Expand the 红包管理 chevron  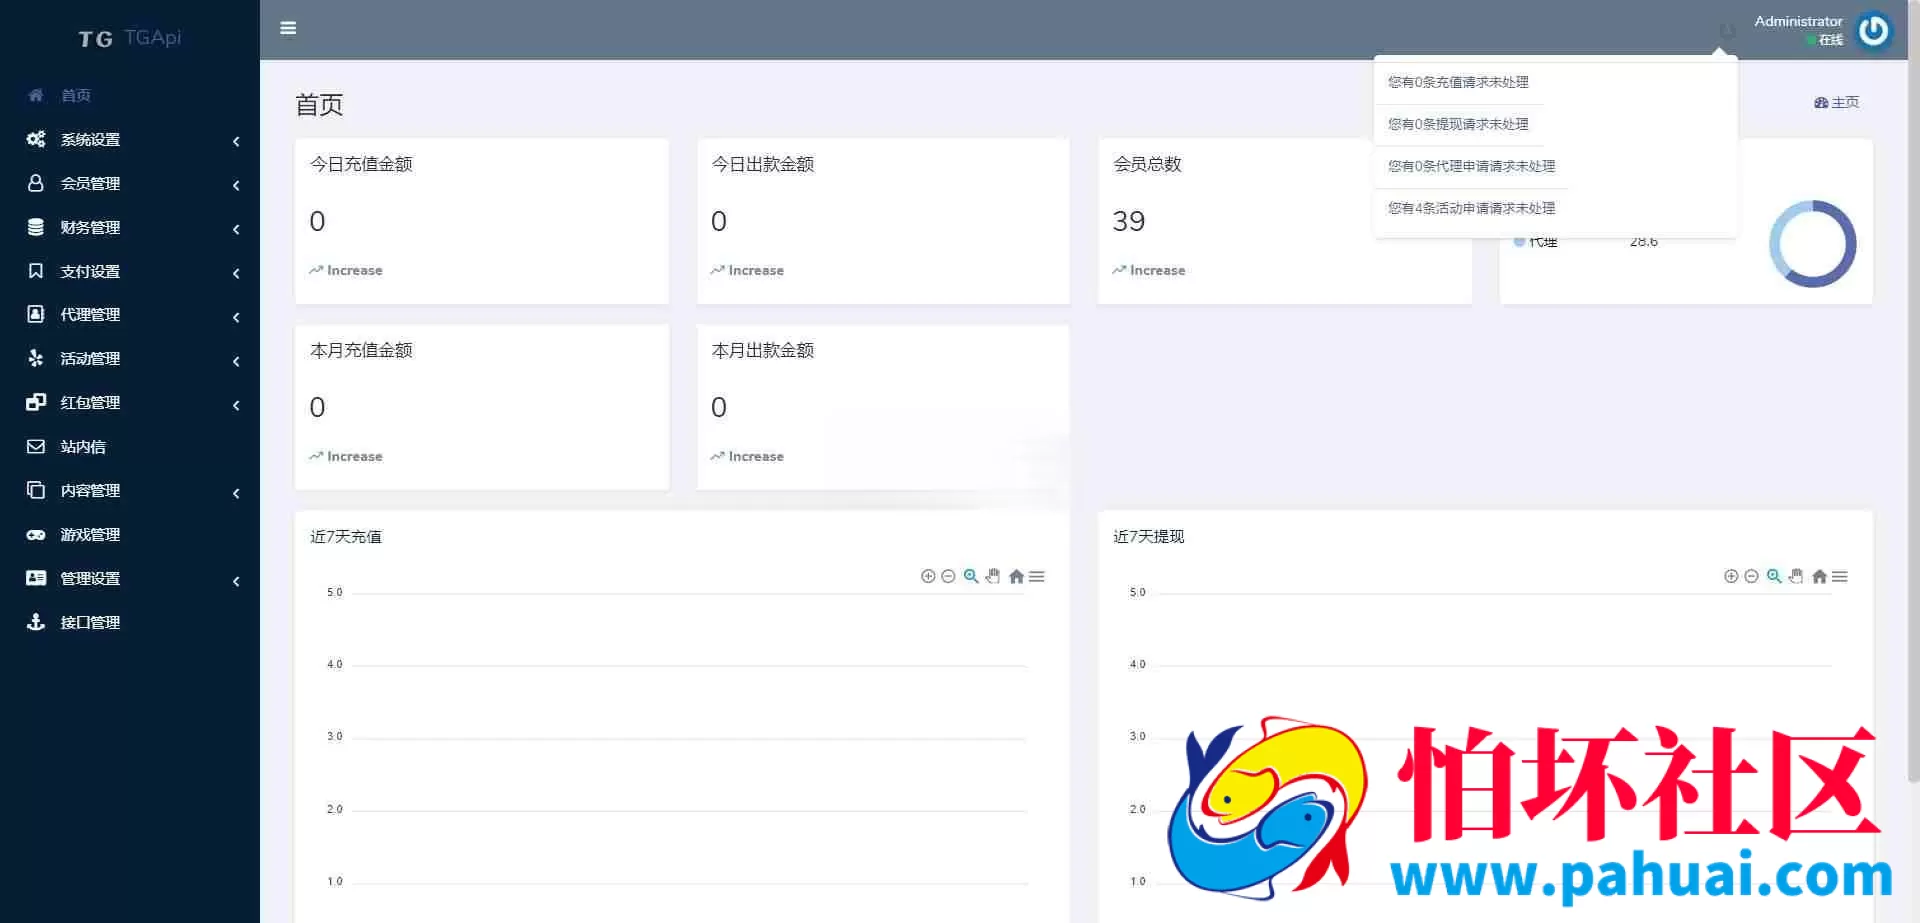coord(236,405)
